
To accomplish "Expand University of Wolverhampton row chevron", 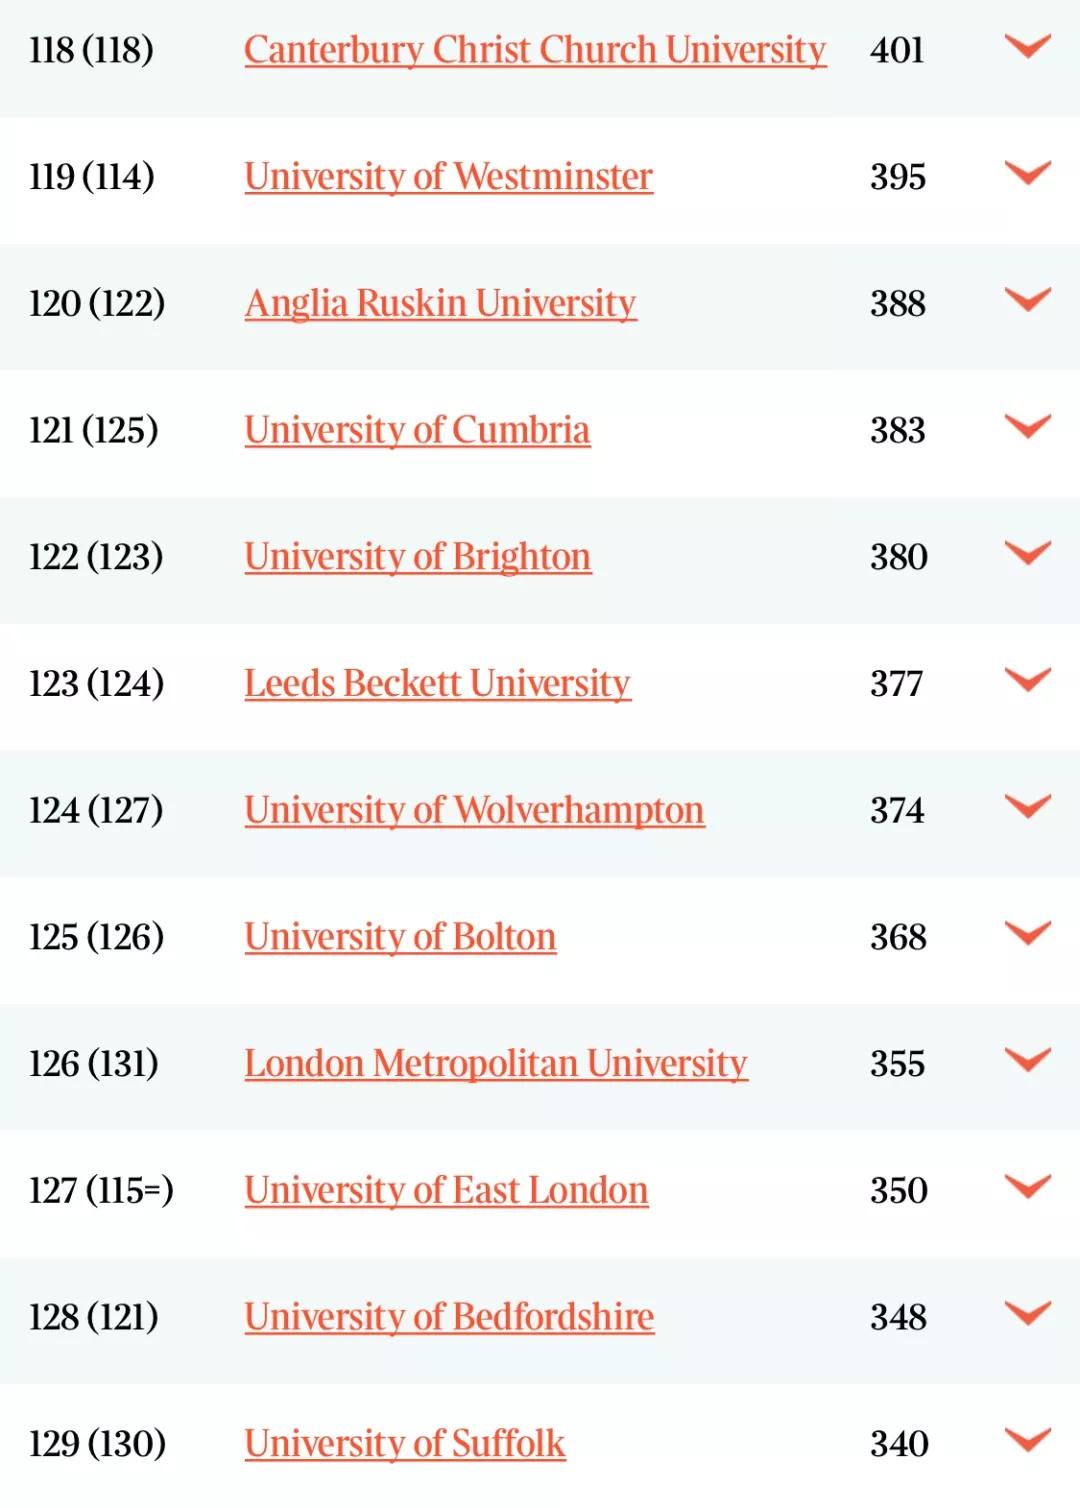I will tap(1027, 807).
